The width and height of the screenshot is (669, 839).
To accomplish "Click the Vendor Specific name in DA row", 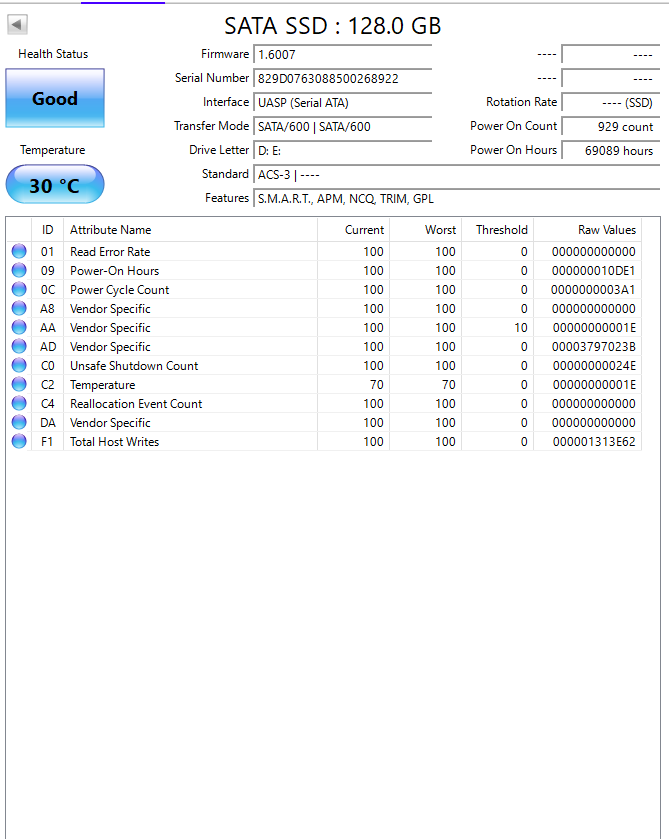I will (x=110, y=423).
